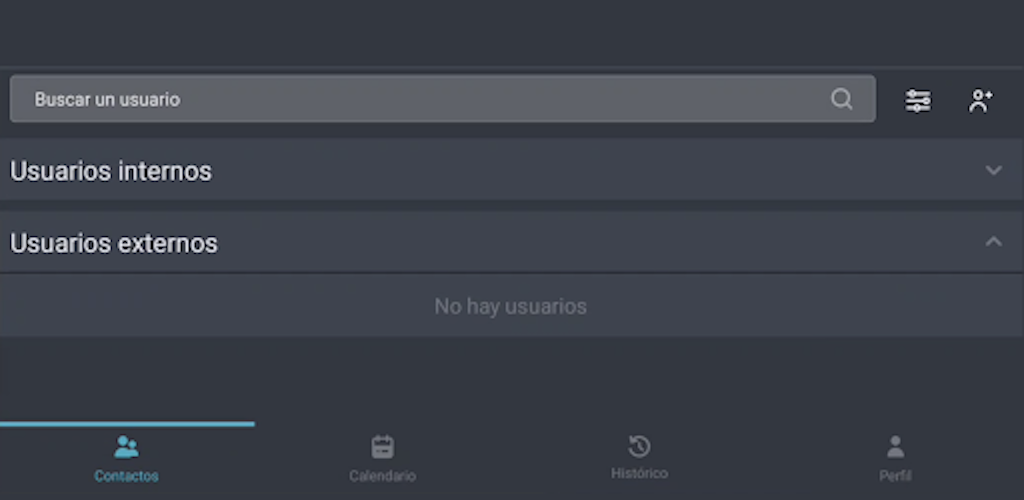Click empty area below the user list
Screen dimensions: 1024x500
[x=512, y=379]
